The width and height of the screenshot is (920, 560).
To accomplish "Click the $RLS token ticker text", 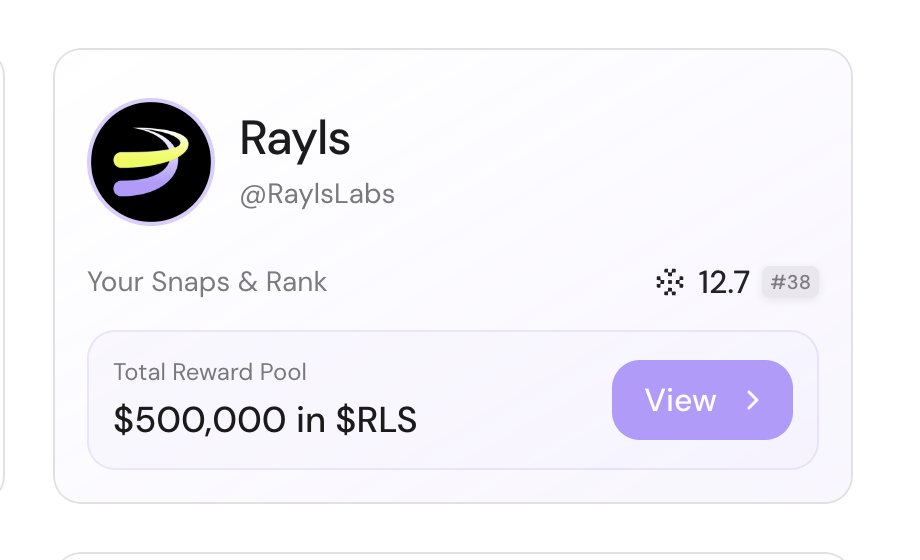I will (376, 420).
